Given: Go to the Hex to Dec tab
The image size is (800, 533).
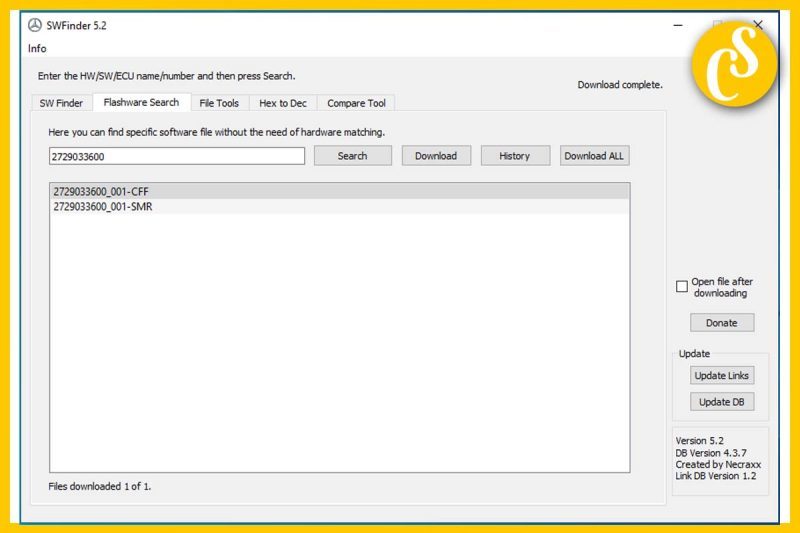Looking at the screenshot, I should pos(283,103).
